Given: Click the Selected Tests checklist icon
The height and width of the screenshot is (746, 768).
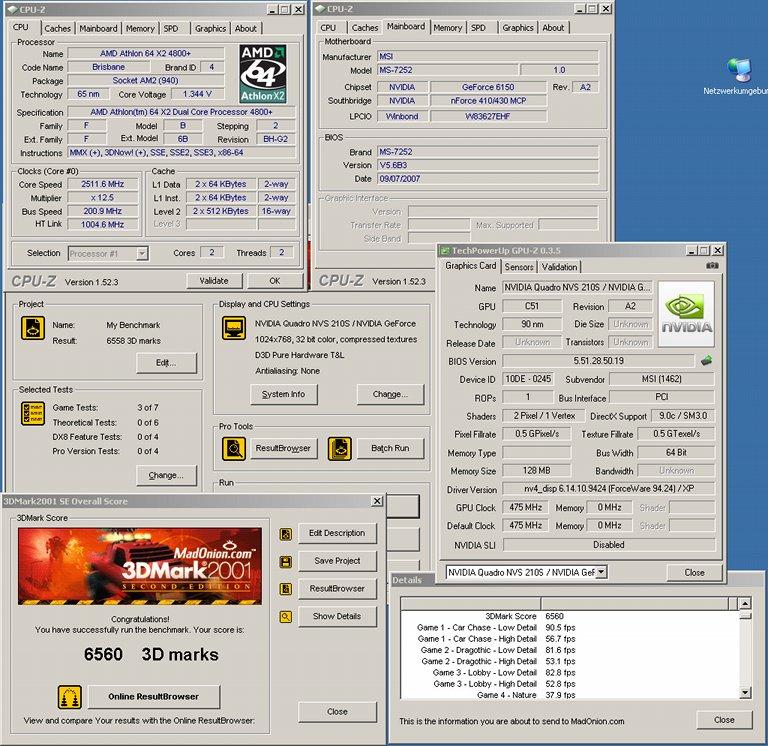Looking at the screenshot, I should coord(33,413).
